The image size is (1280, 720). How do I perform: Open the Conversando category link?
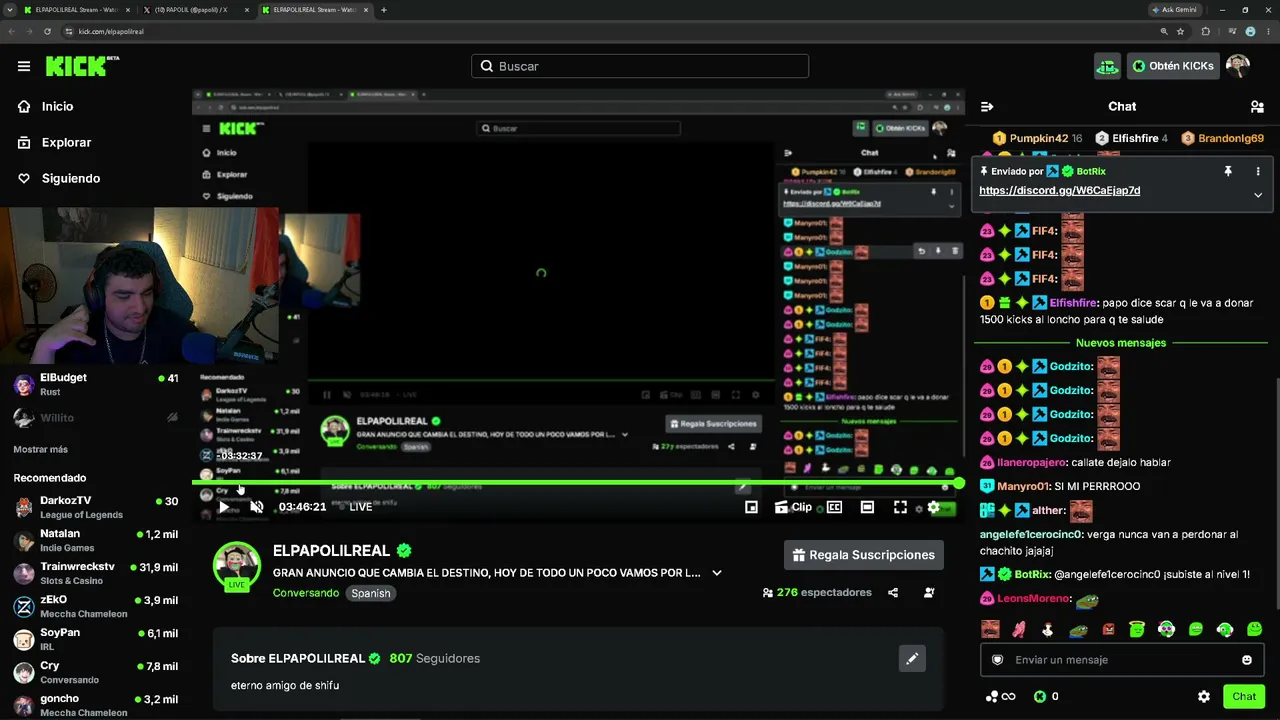(306, 593)
